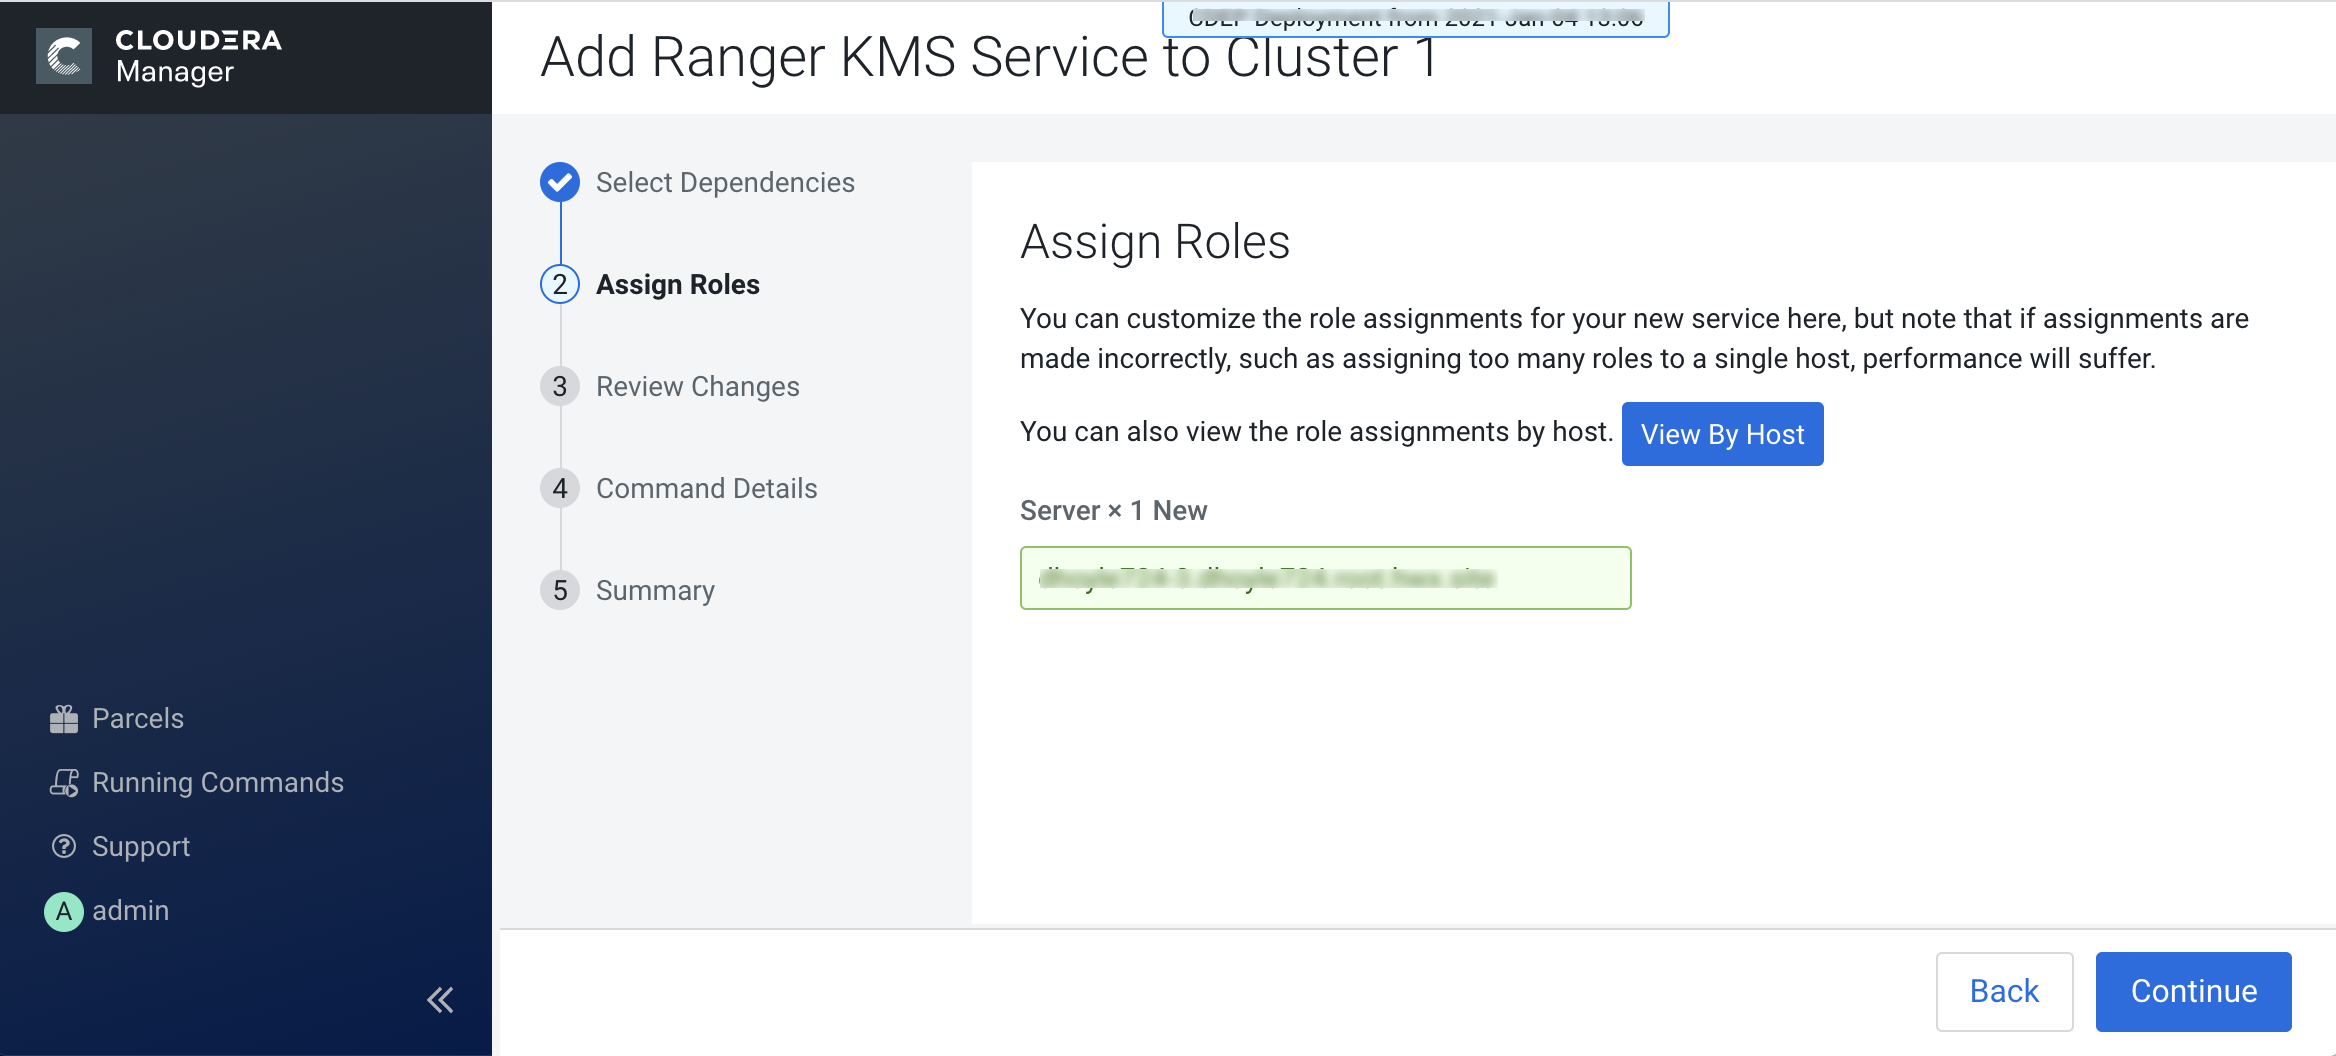Click the step 4 circle

(560, 488)
